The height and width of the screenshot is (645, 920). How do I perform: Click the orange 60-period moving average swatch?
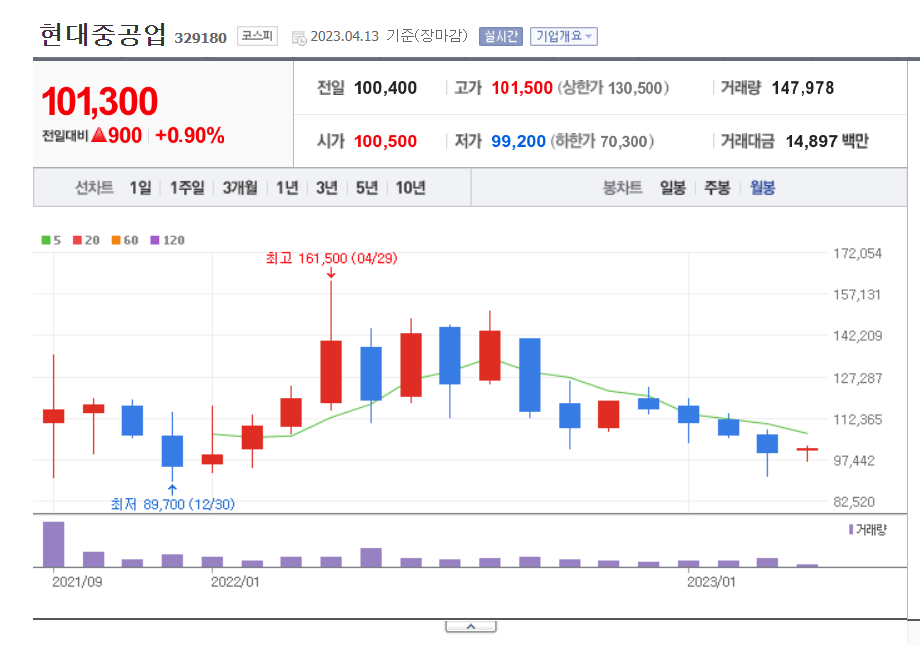coord(116,240)
